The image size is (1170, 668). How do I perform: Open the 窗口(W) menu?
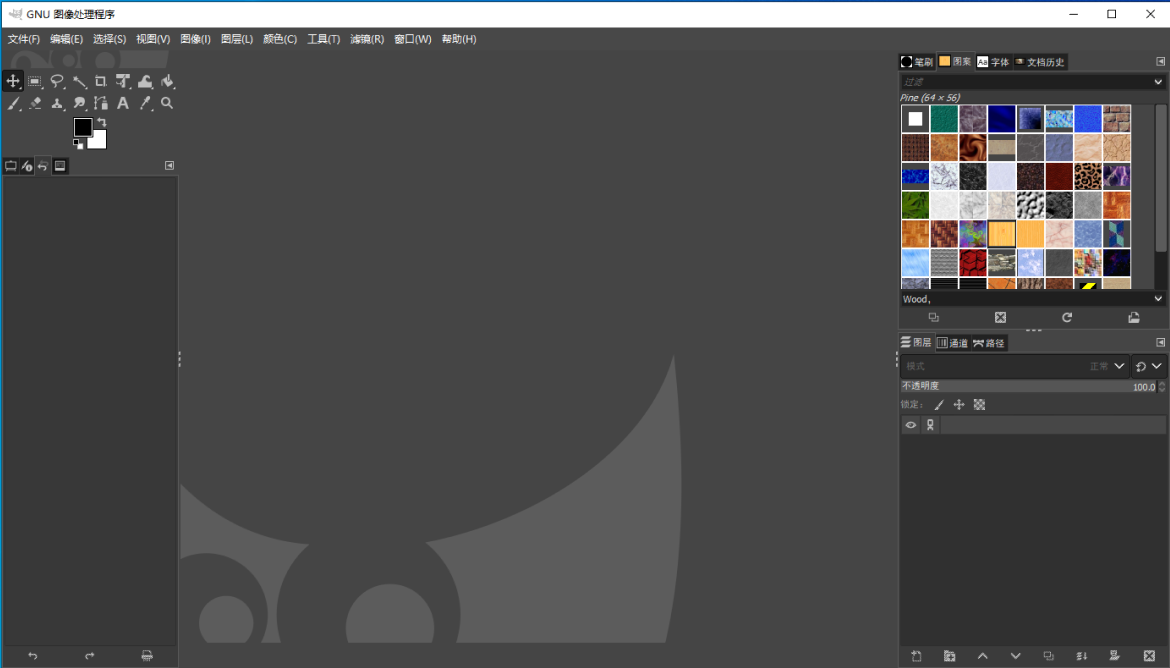(413, 39)
